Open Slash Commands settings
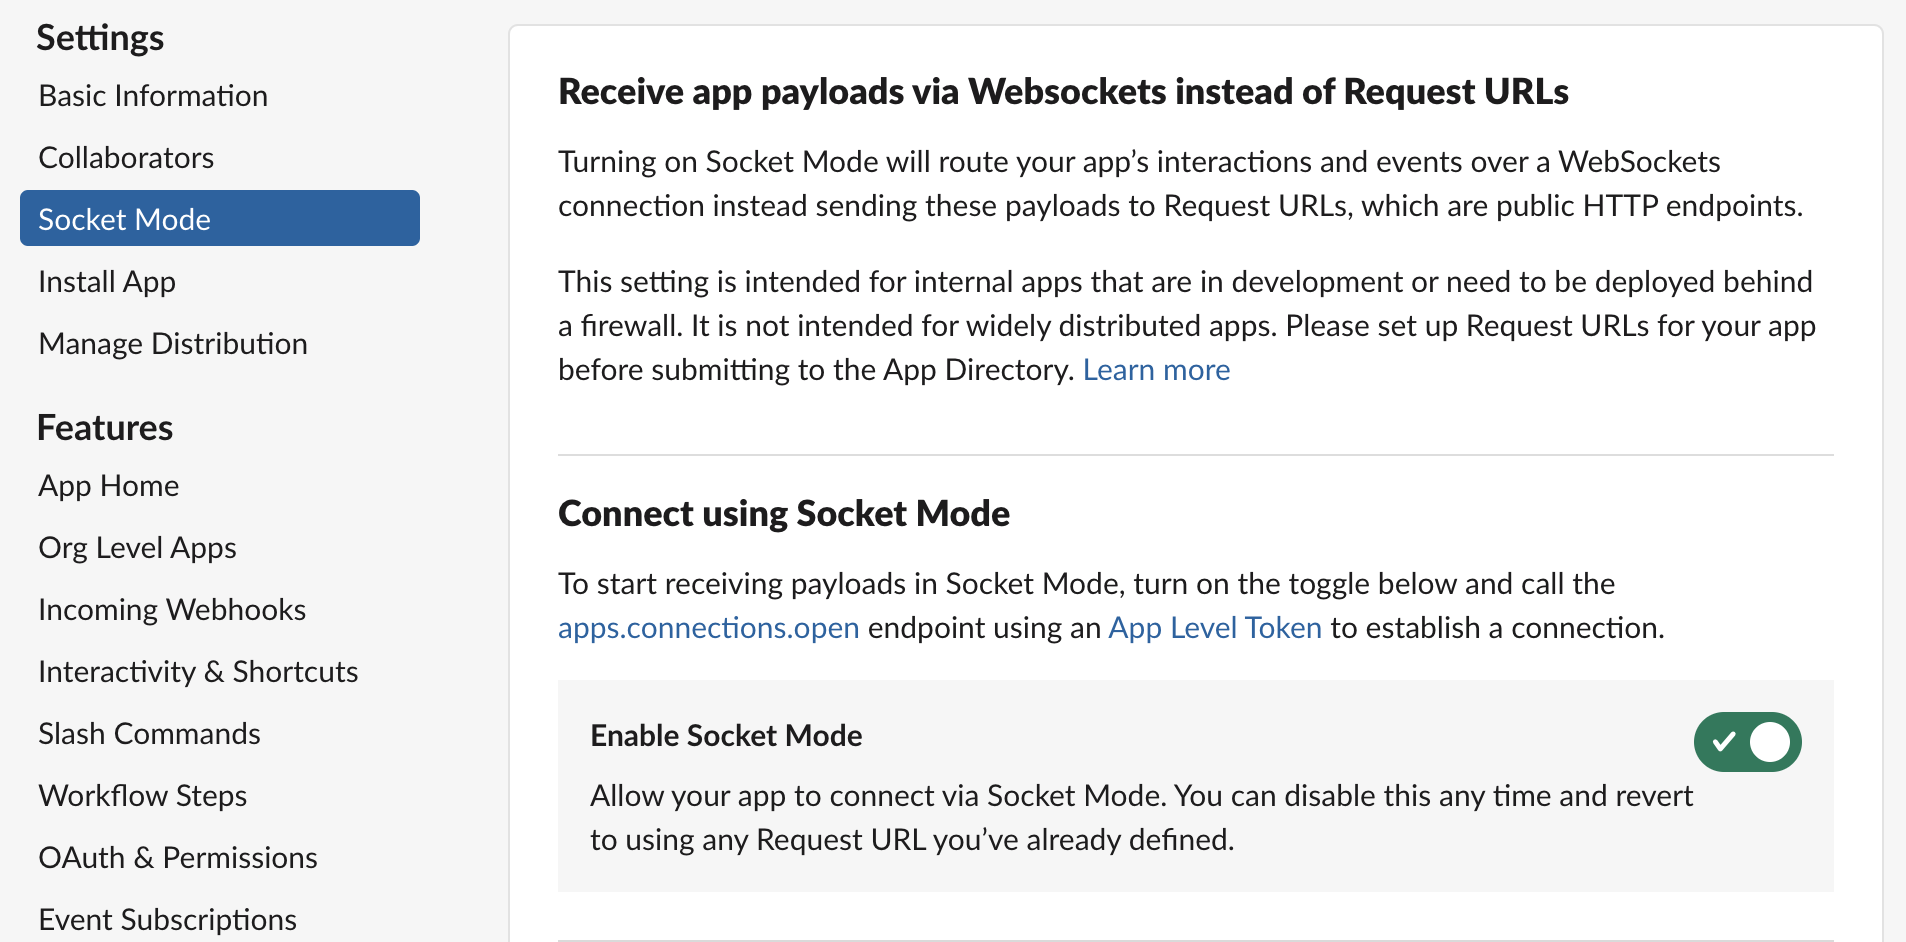The image size is (1906, 942). tap(149, 733)
